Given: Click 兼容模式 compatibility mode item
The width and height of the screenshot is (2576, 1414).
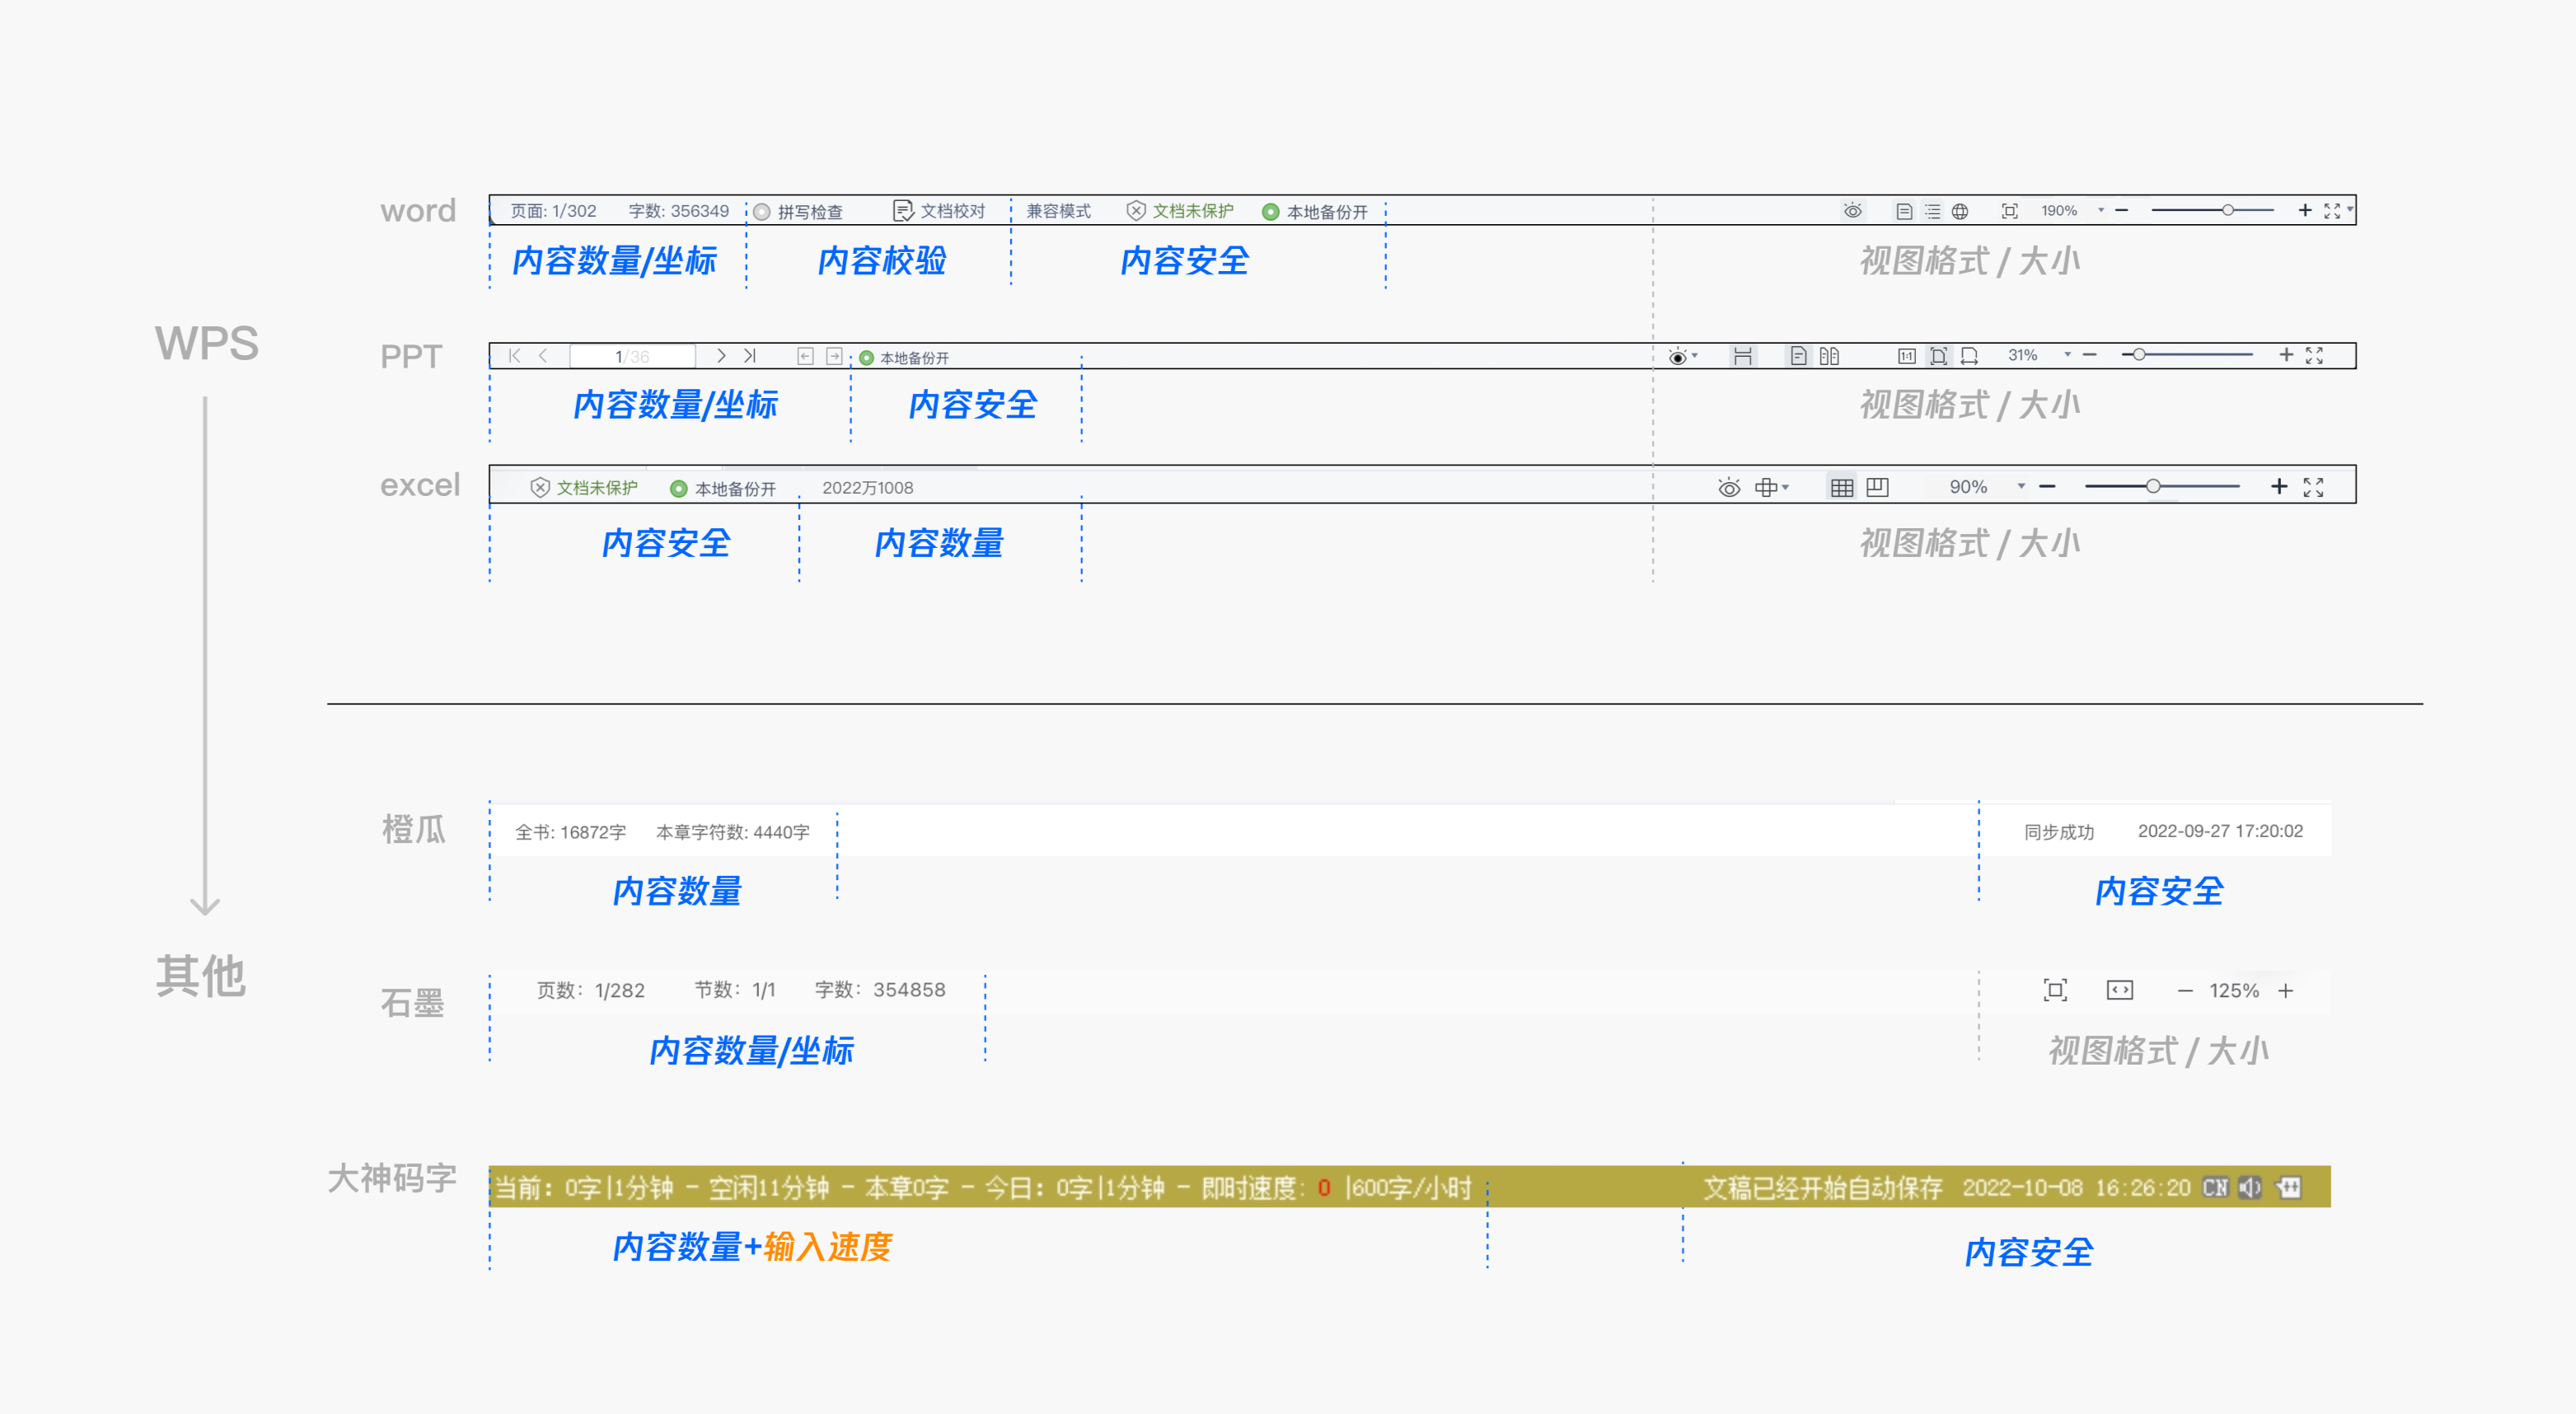Looking at the screenshot, I should pos(1058,211).
